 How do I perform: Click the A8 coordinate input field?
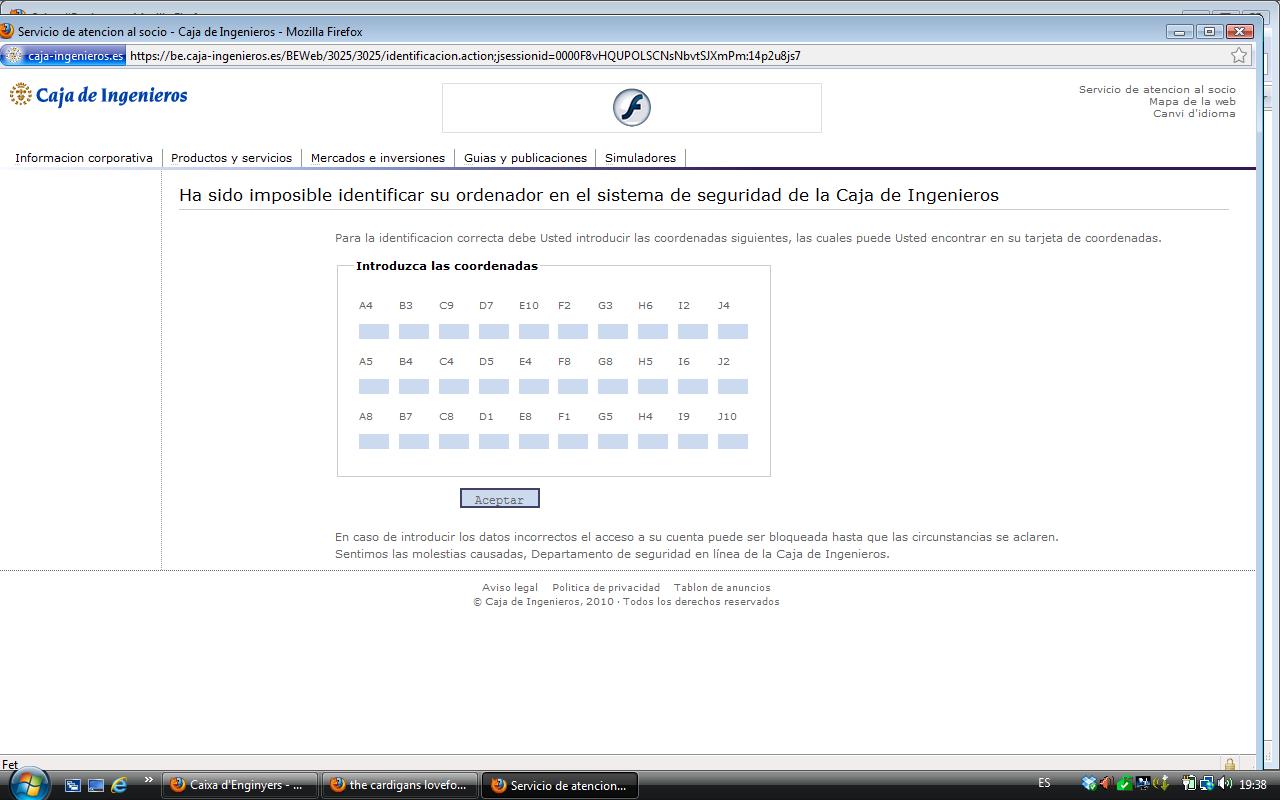(x=374, y=441)
